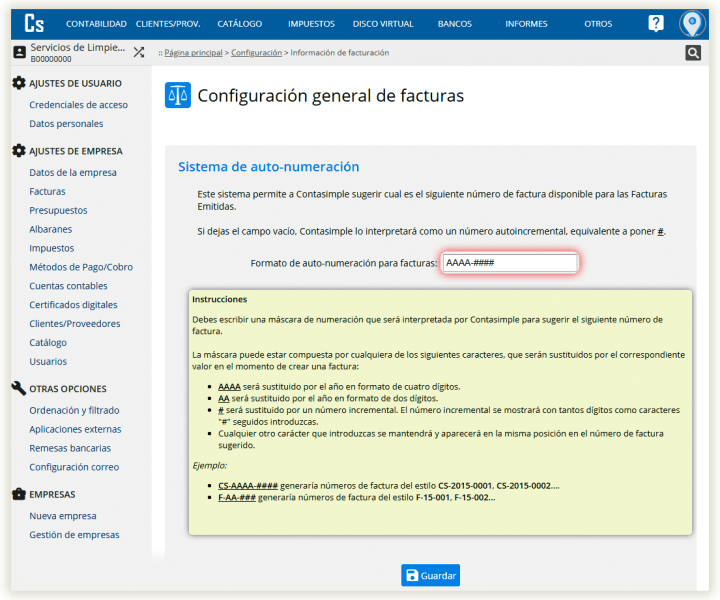This screenshot has height=600, width=720.
Task: Open the Clientes/Prov. menu
Action: (x=168, y=24)
